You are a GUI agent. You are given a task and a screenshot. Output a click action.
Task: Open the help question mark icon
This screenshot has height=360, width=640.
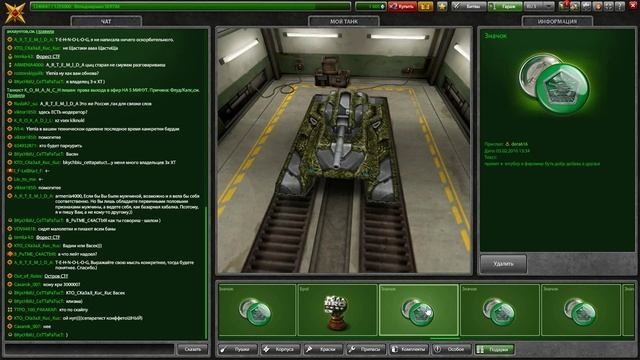[x=619, y=7]
